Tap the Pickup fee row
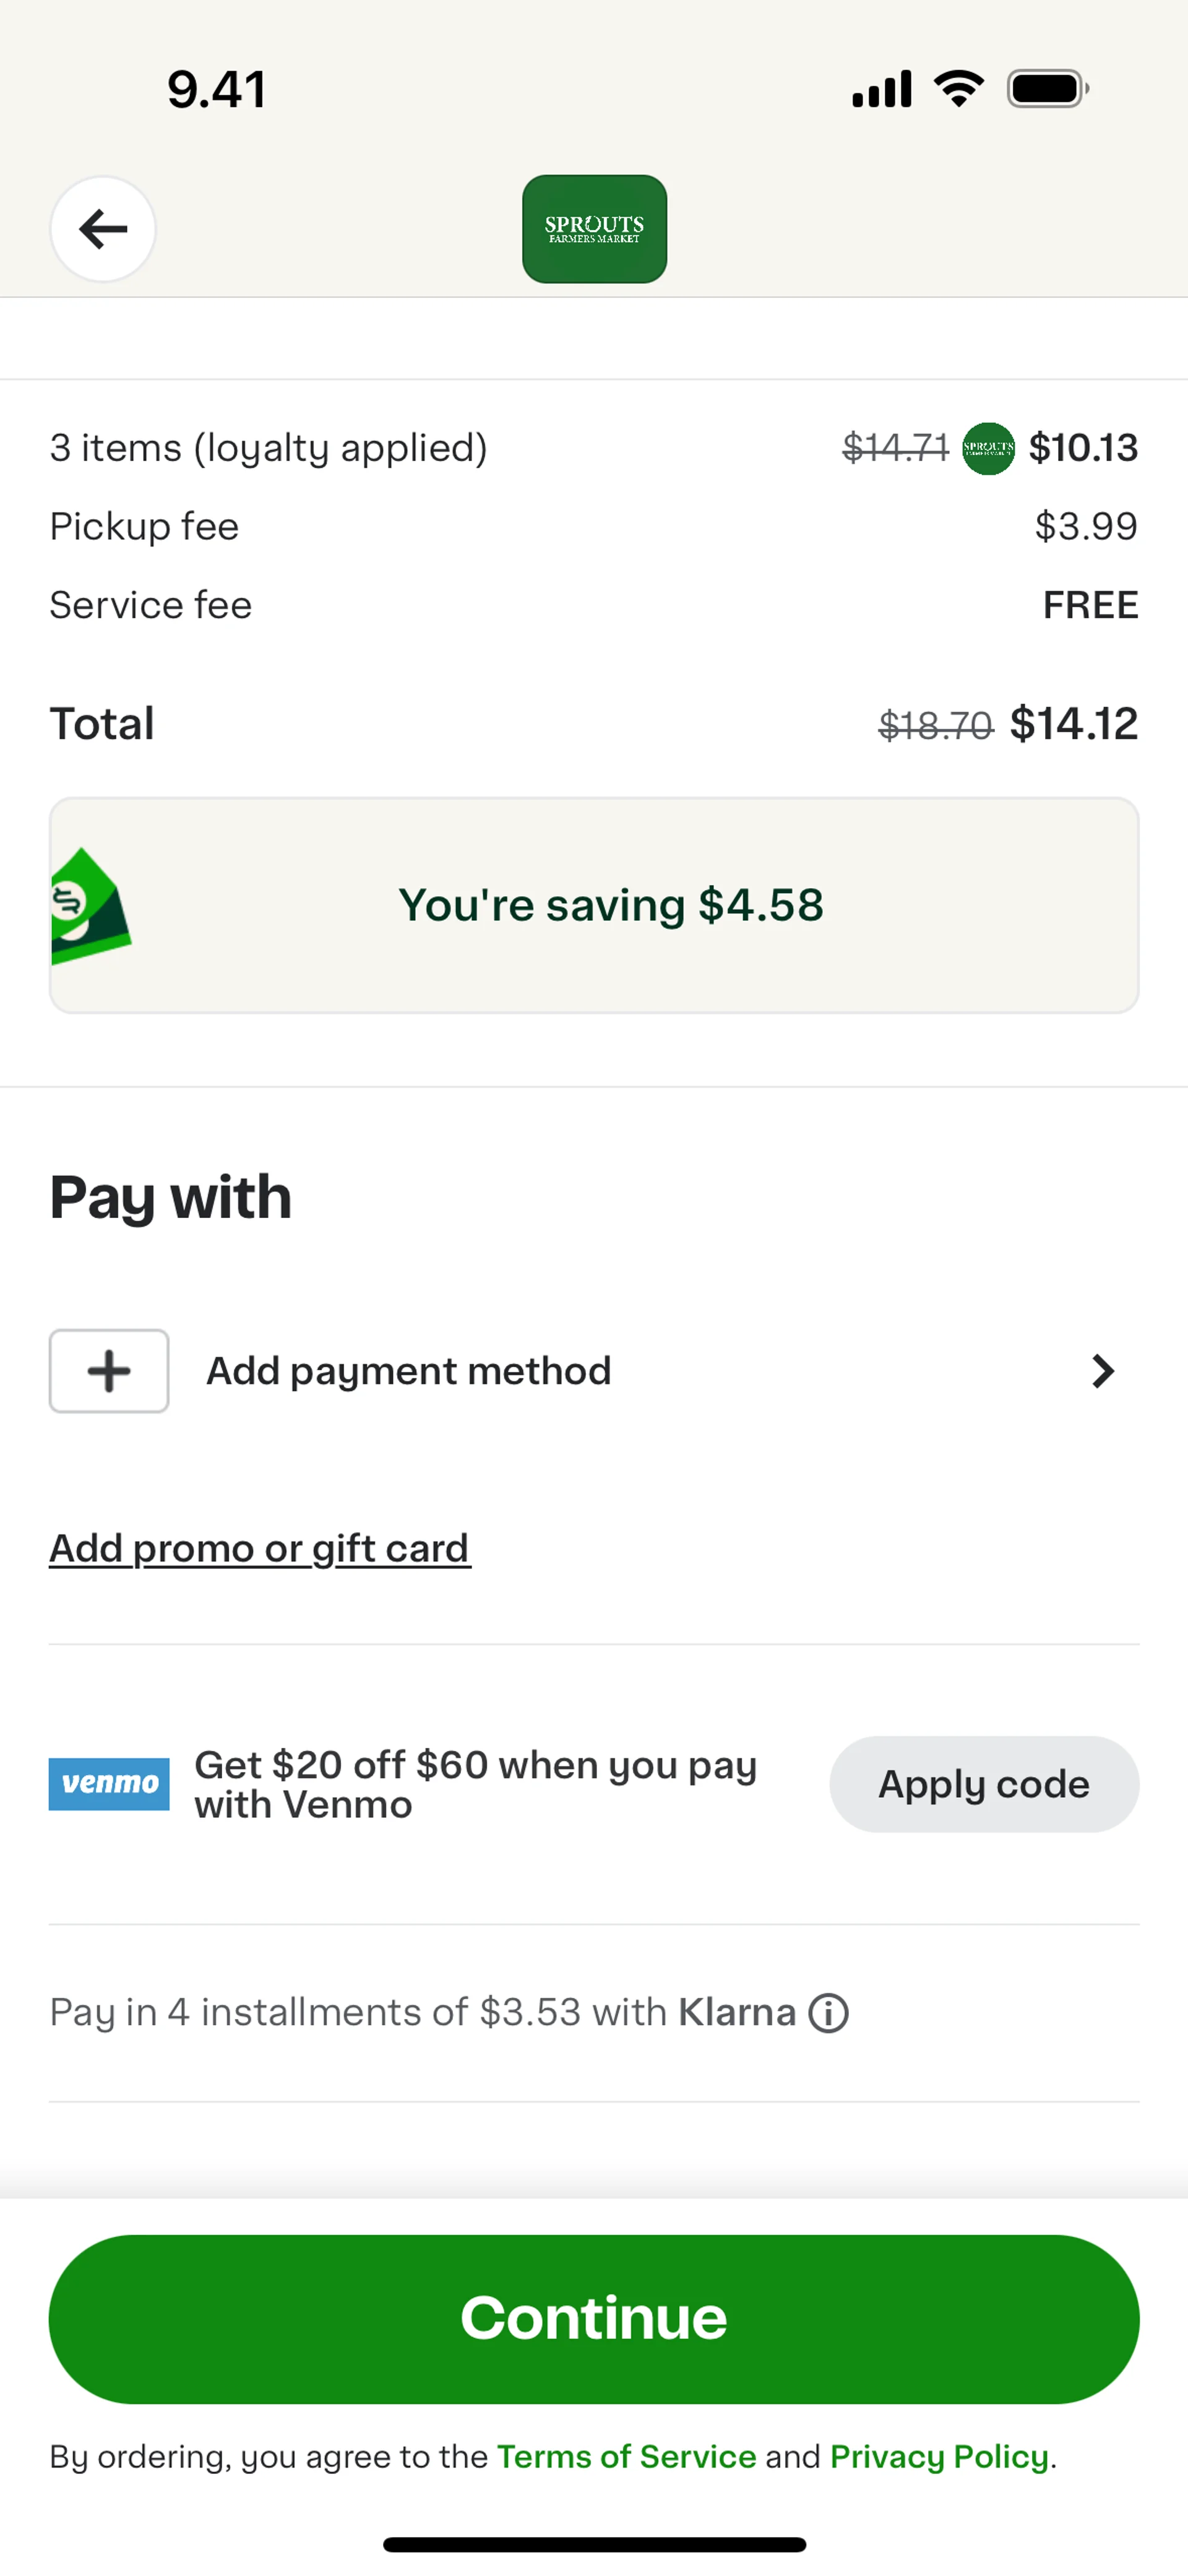The width and height of the screenshot is (1188, 2576). (594, 527)
